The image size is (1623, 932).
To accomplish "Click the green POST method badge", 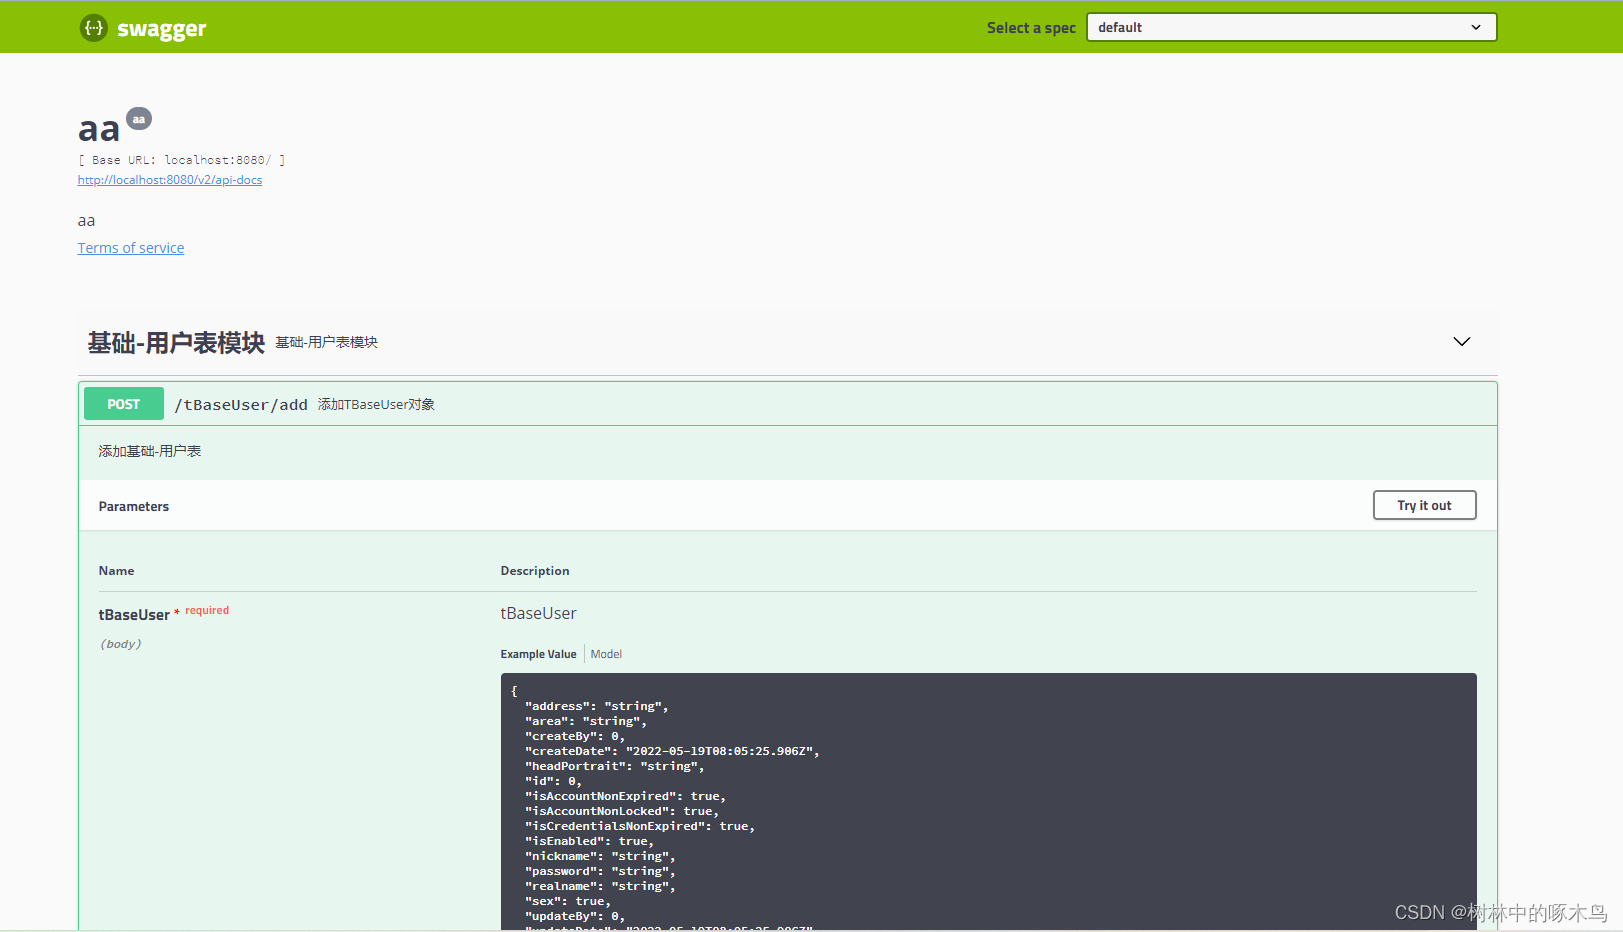I will coord(124,404).
